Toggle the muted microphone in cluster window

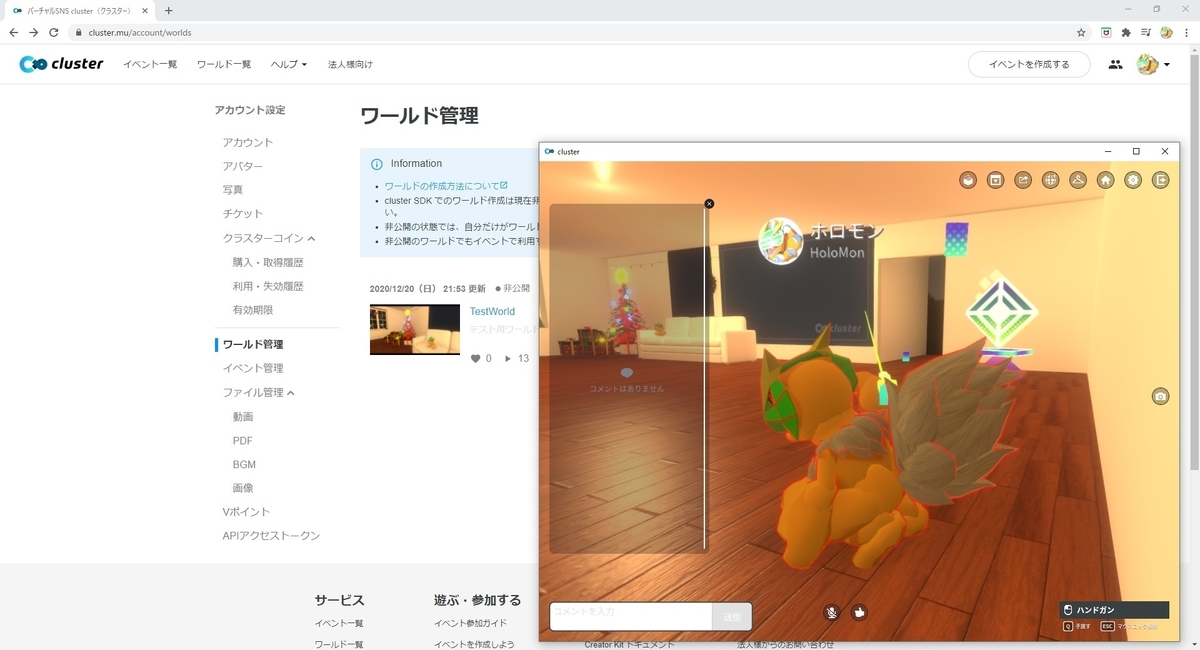[831, 612]
